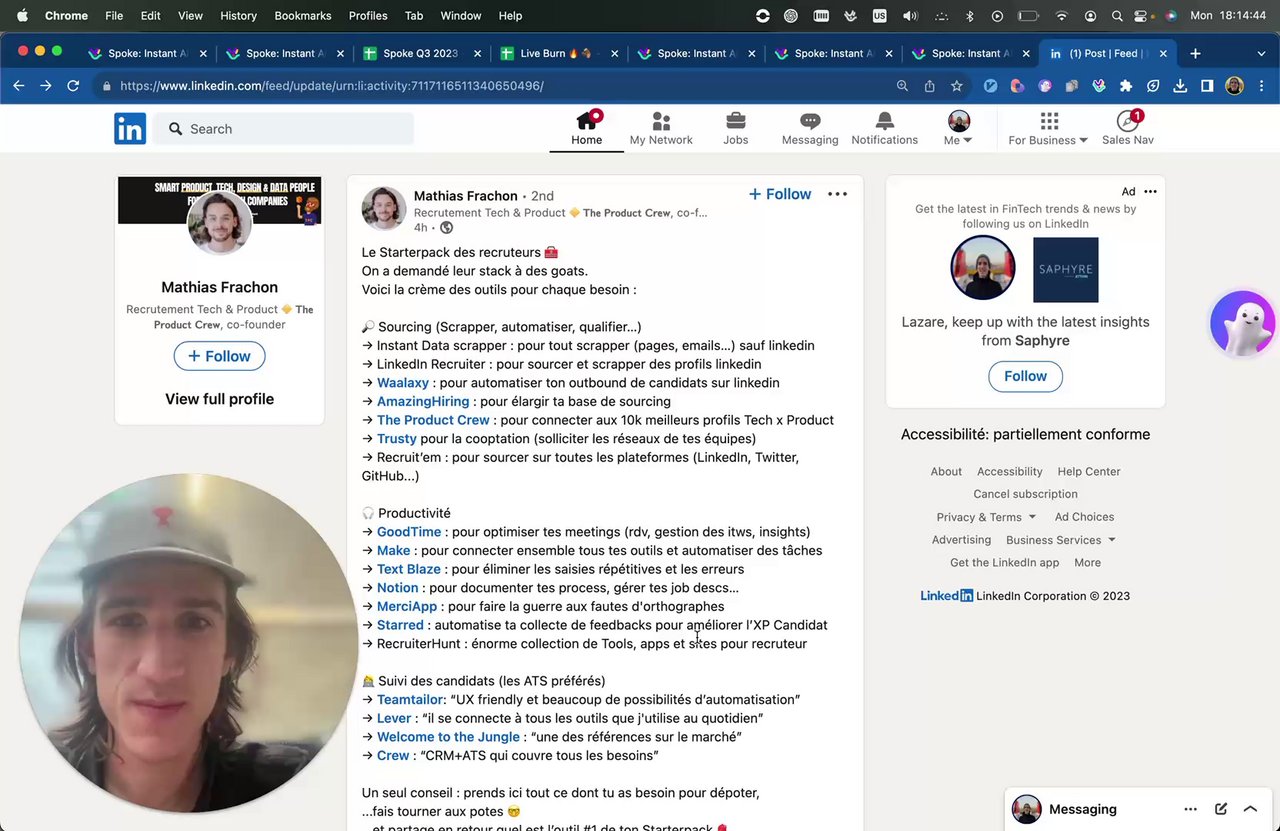Image resolution: width=1280 pixels, height=831 pixels.
Task: Follow Saphyre in the ad
Action: [x=1025, y=376]
